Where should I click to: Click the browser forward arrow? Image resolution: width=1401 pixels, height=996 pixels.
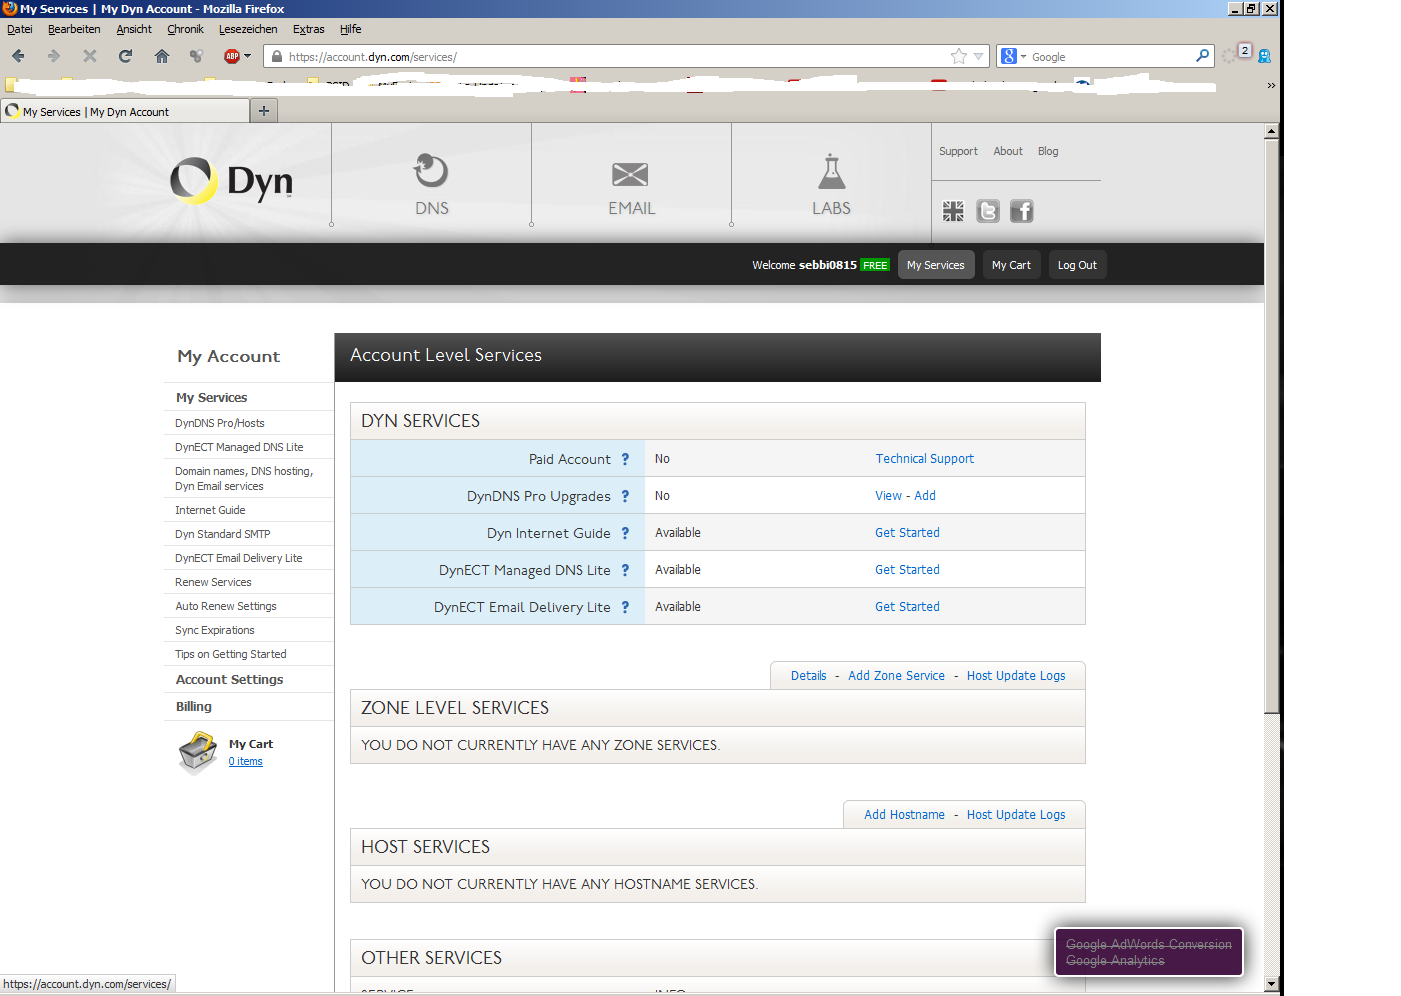click(54, 56)
